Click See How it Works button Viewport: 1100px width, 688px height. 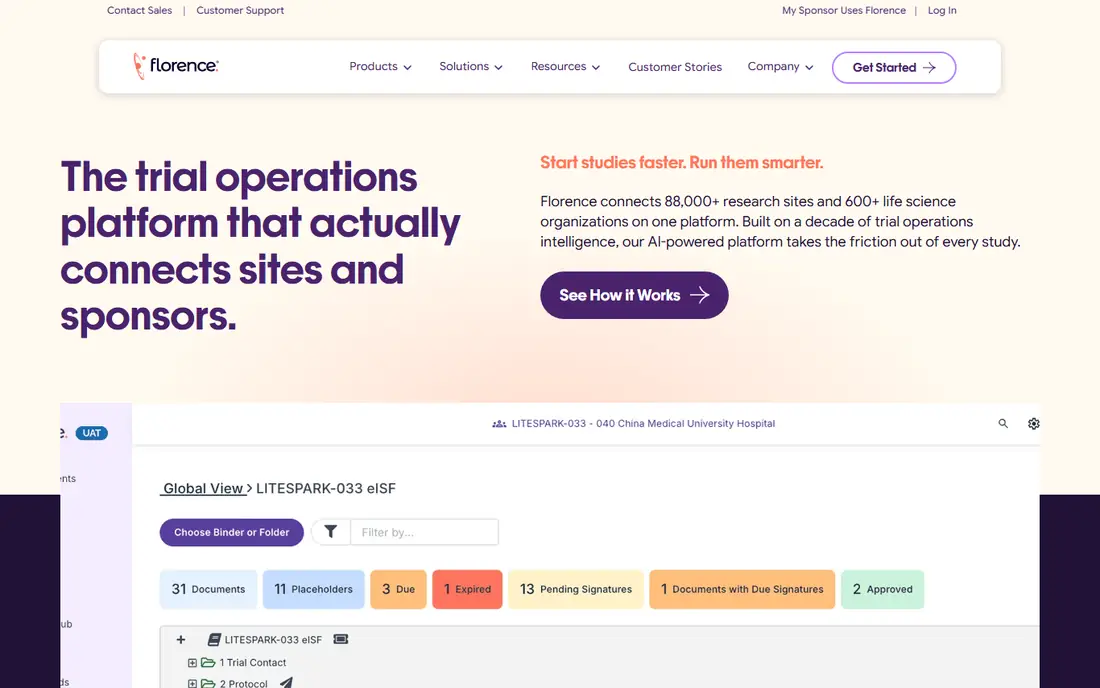pos(634,295)
